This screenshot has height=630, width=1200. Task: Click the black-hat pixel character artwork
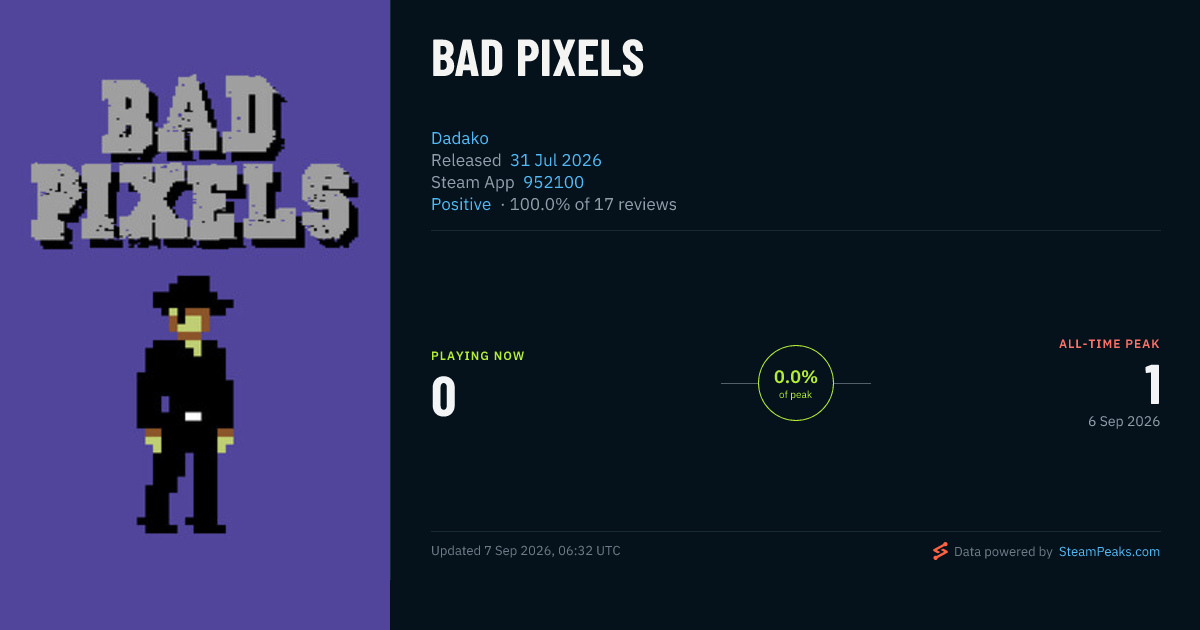(x=186, y=404)
